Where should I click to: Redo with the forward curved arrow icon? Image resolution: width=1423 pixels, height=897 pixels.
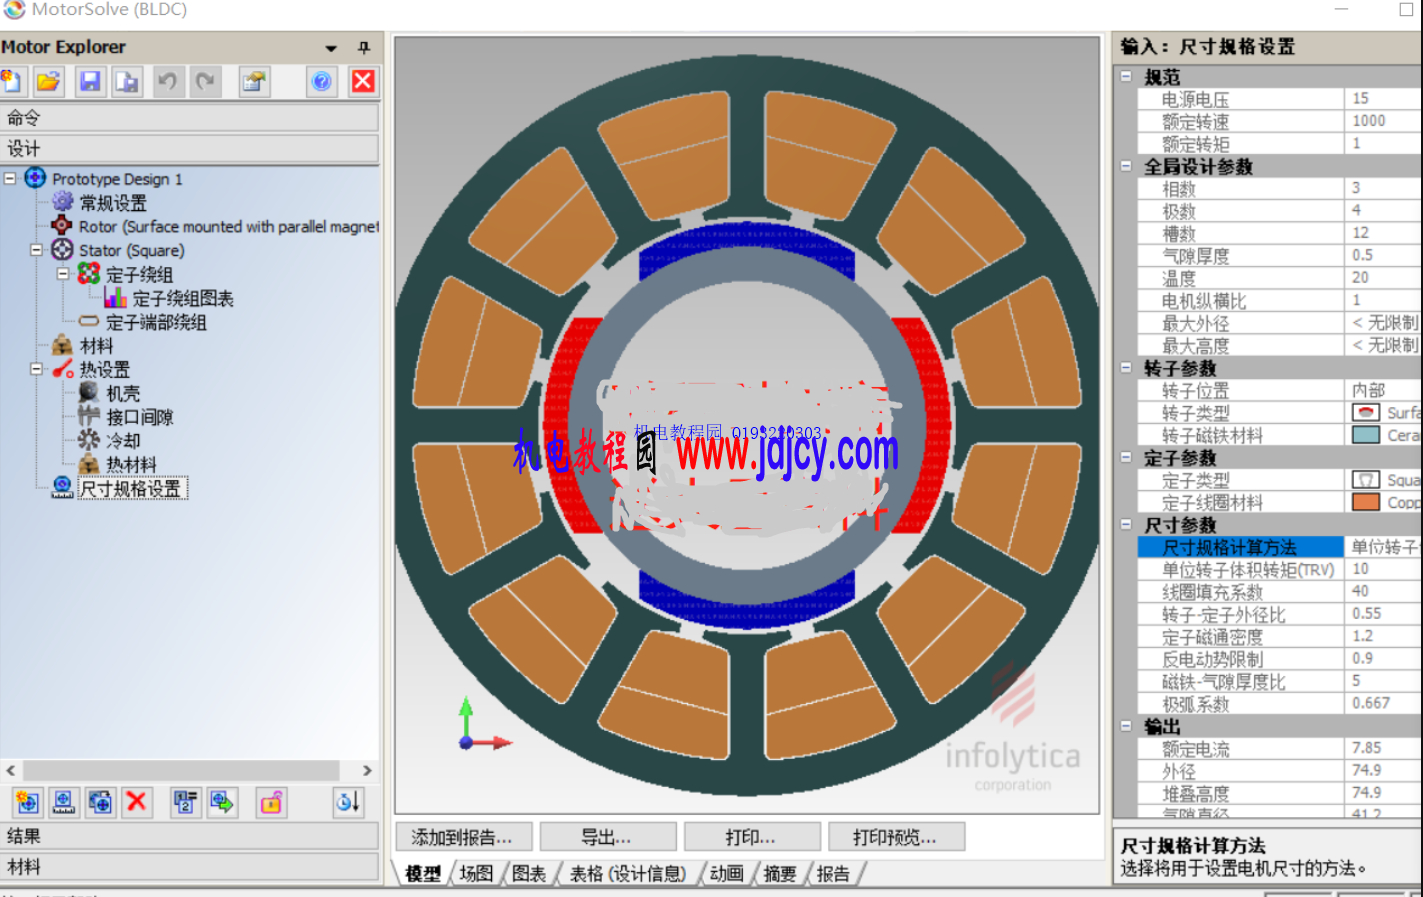point(205,81)
